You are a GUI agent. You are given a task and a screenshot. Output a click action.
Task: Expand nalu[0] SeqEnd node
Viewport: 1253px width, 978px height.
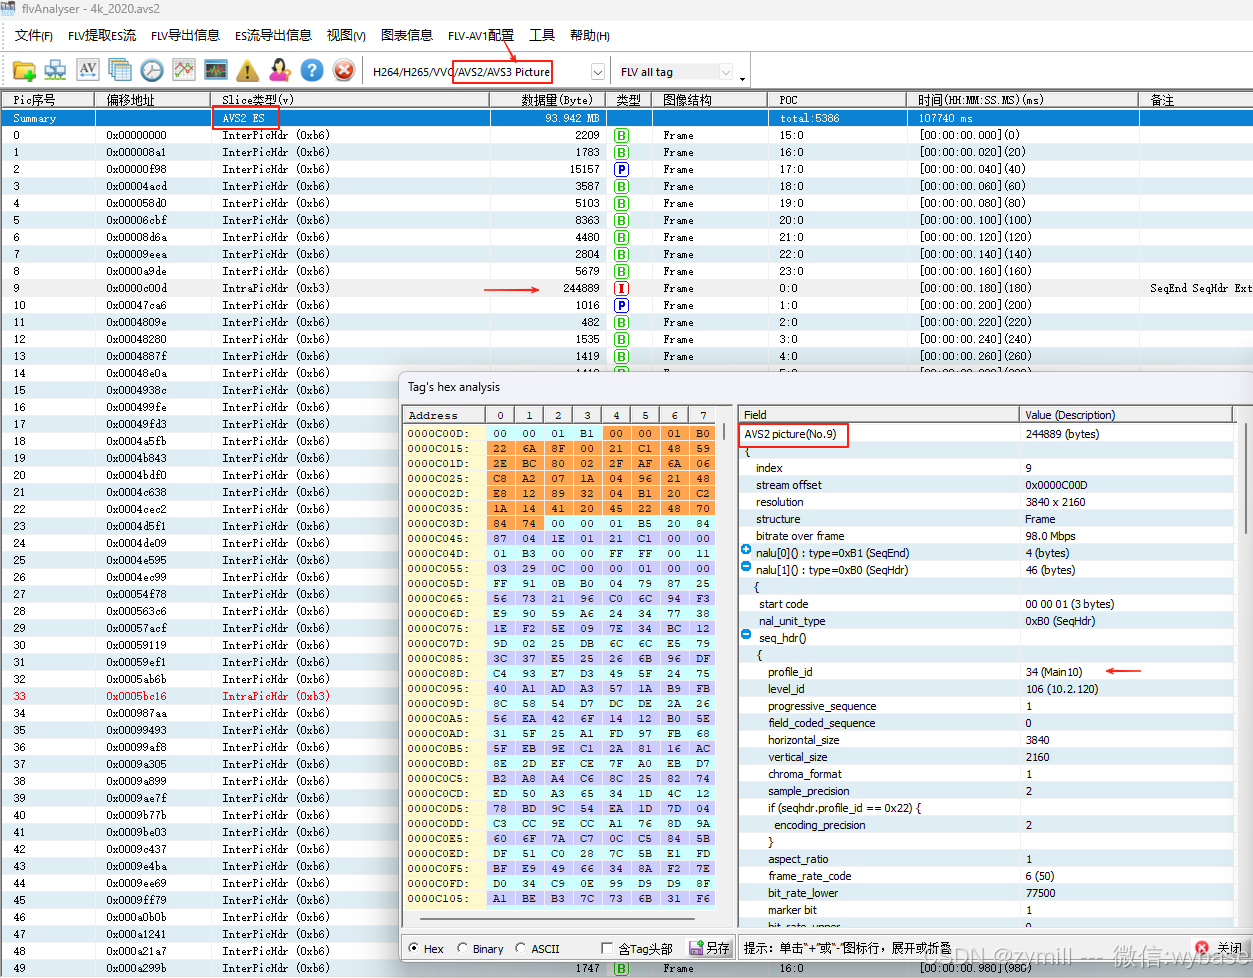coord(746,550)
